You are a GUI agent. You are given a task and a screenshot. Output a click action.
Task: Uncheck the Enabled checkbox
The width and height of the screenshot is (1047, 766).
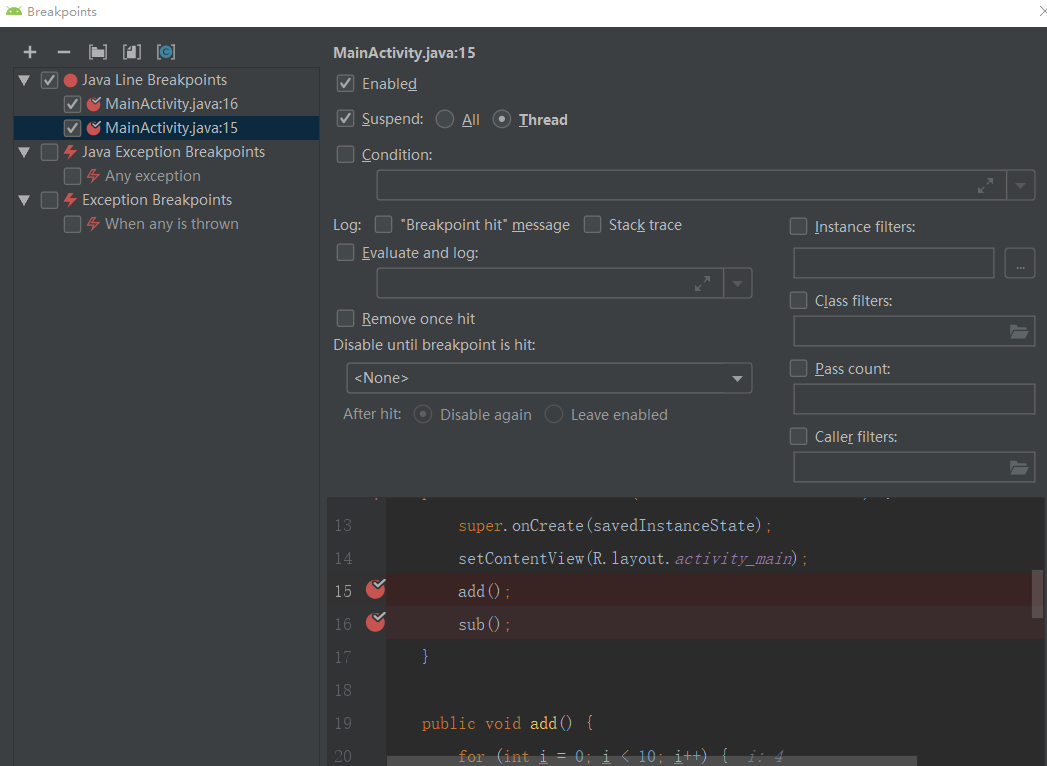[345, 83]
